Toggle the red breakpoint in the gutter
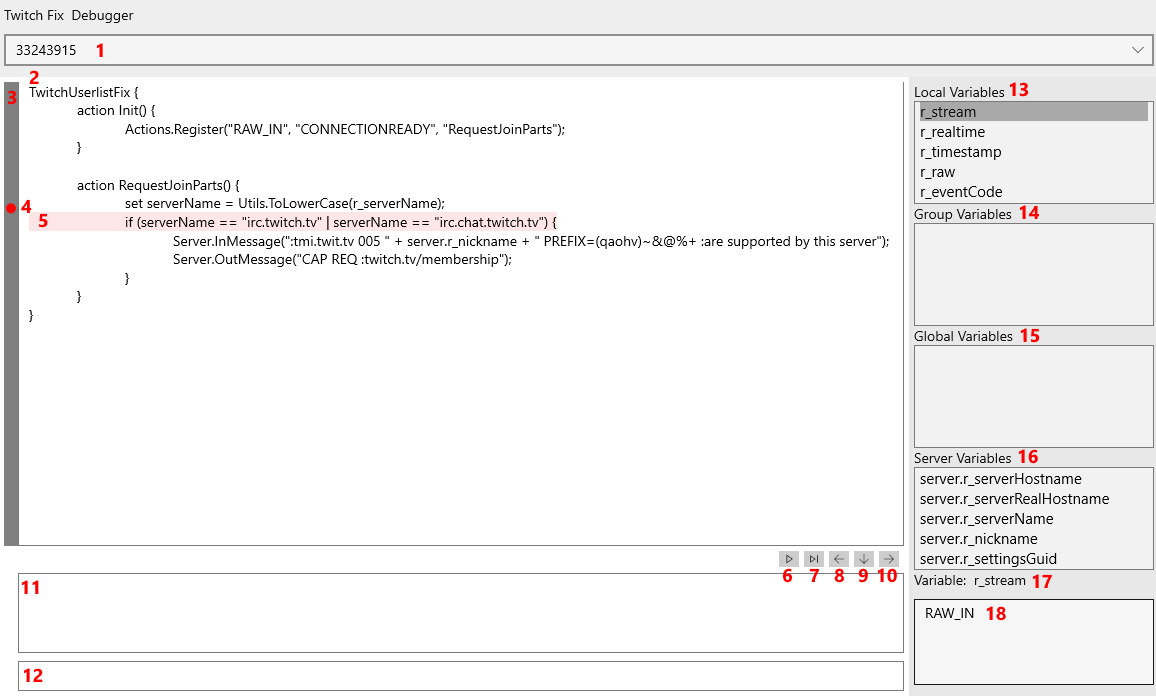 [x=10, y=208]
